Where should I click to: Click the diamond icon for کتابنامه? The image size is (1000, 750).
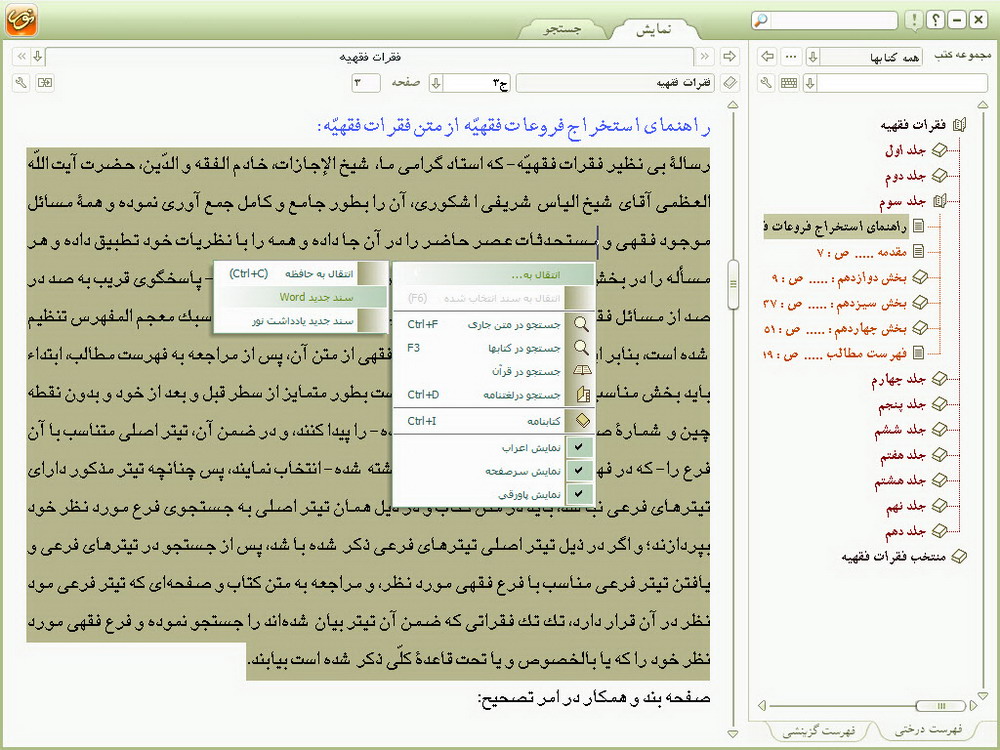click(x=582, y=421)
